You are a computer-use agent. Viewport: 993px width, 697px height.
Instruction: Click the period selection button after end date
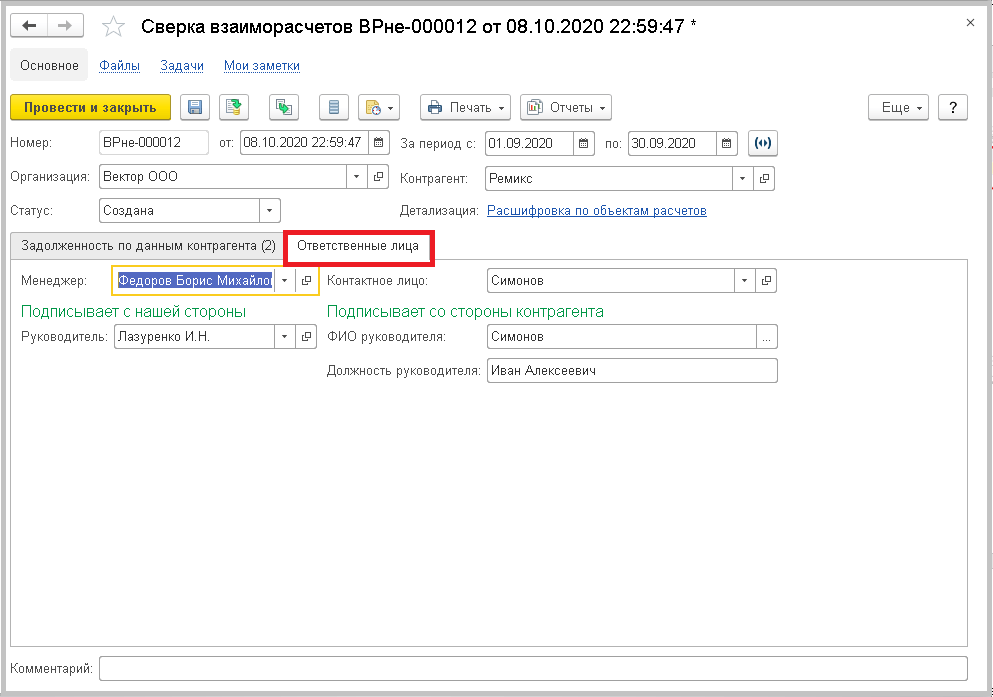763,143
